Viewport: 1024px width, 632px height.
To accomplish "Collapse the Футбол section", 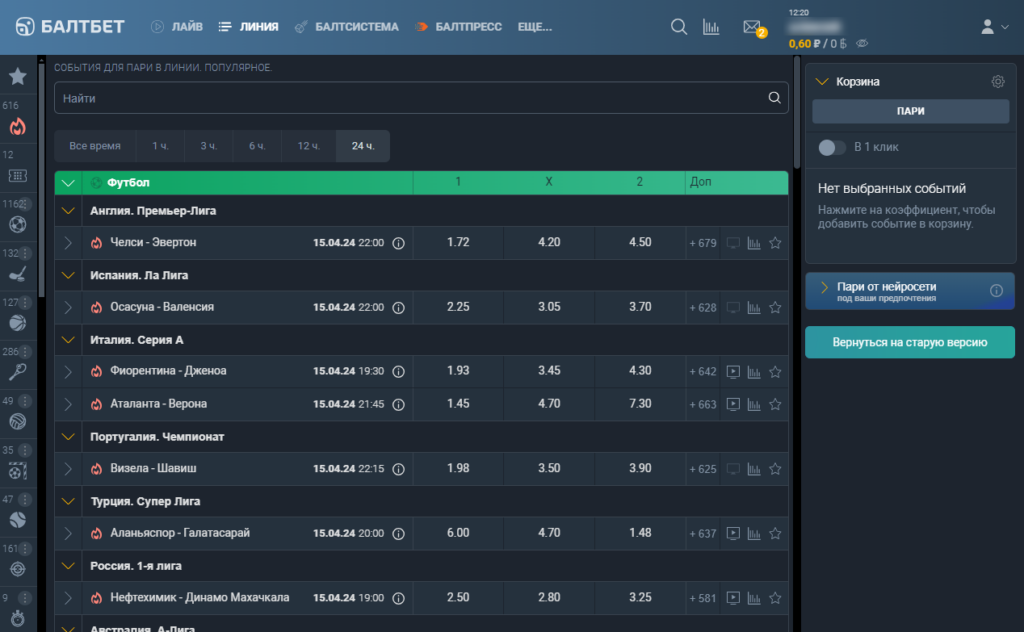I will (68, 183).
